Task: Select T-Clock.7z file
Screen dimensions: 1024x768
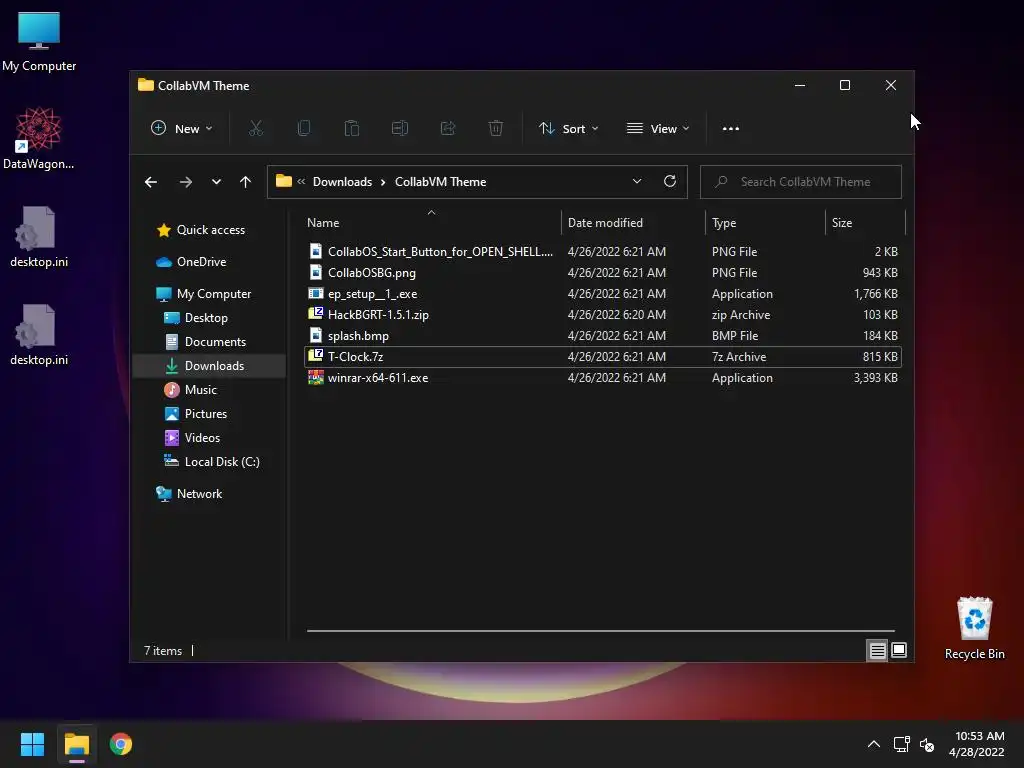Action: coord(602,357)
